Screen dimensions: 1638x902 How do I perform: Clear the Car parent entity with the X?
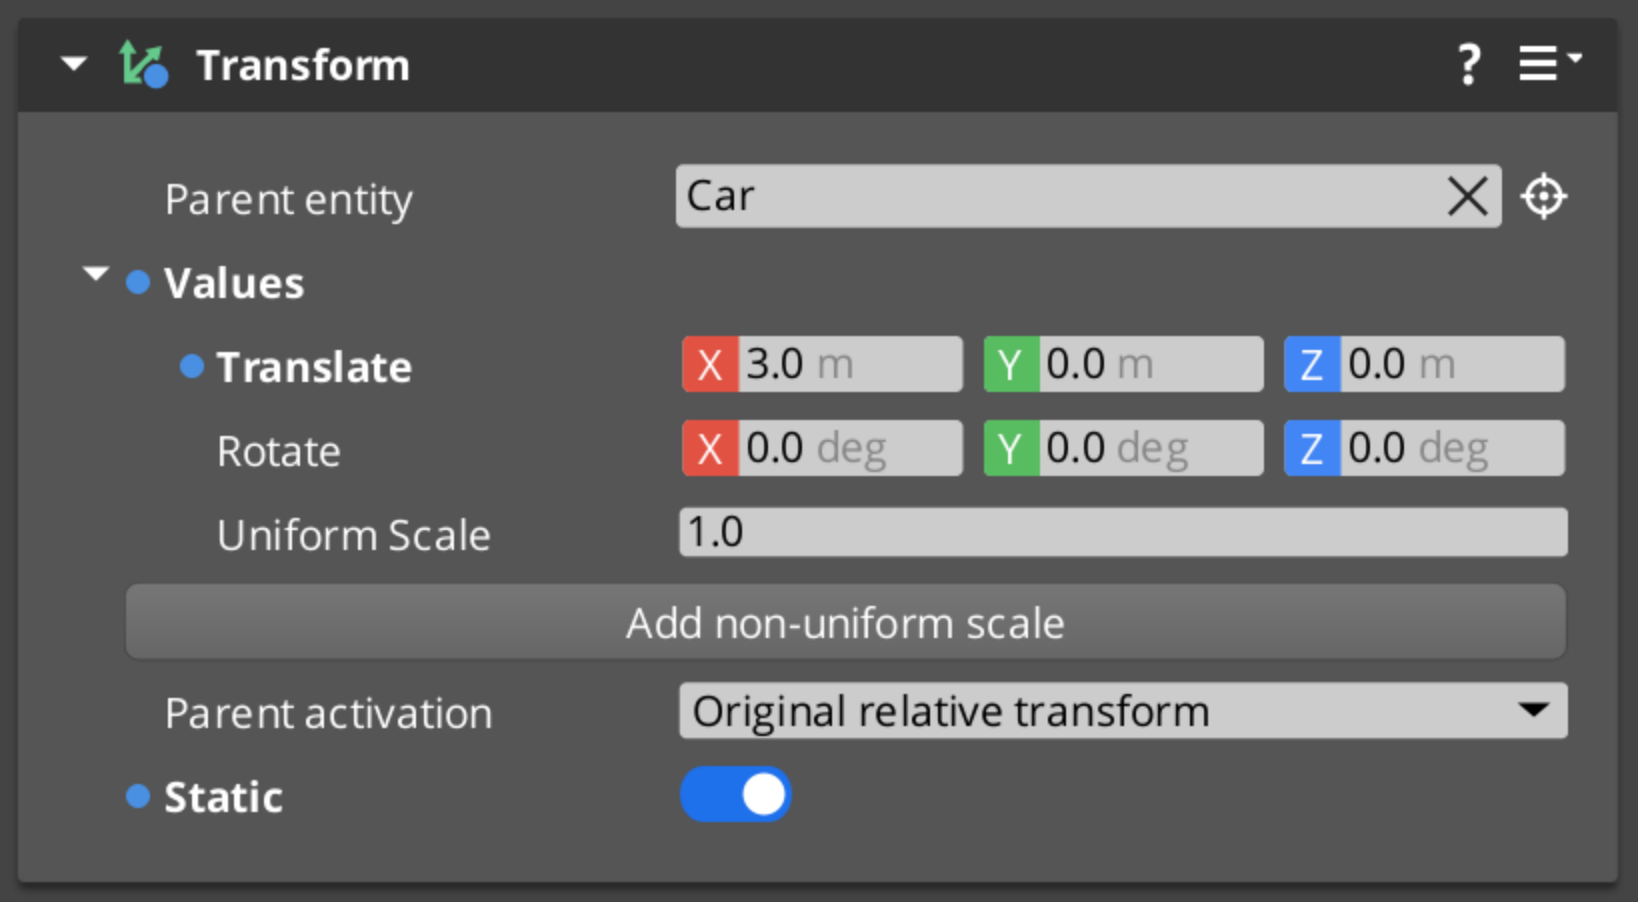click(1466, 196)
